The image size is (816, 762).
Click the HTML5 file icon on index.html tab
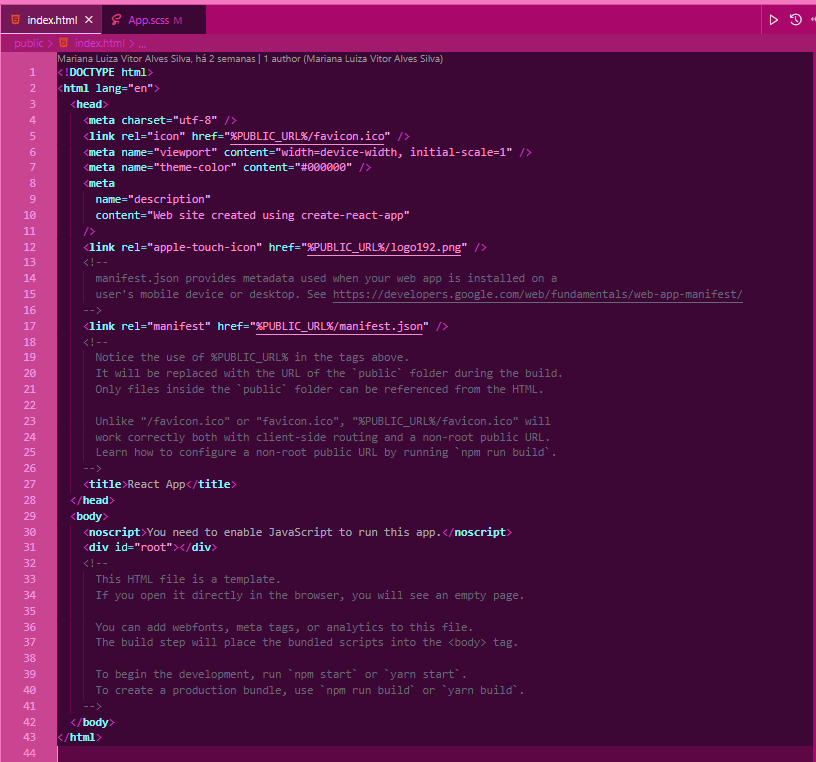point(16,20)
